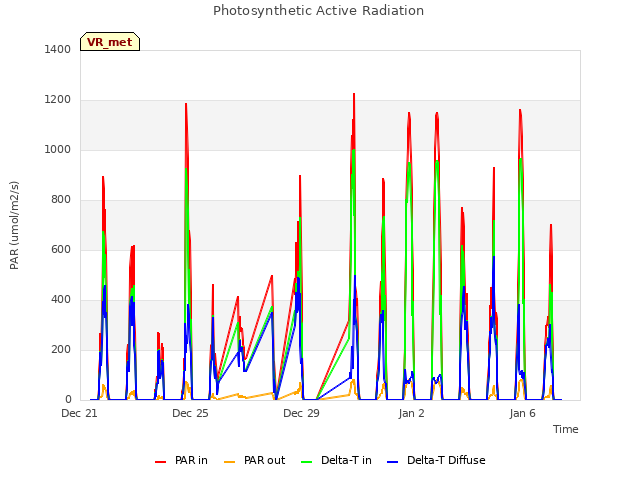
Task: Click the Dec 29 x-axis label
Action: coord(301,413)
